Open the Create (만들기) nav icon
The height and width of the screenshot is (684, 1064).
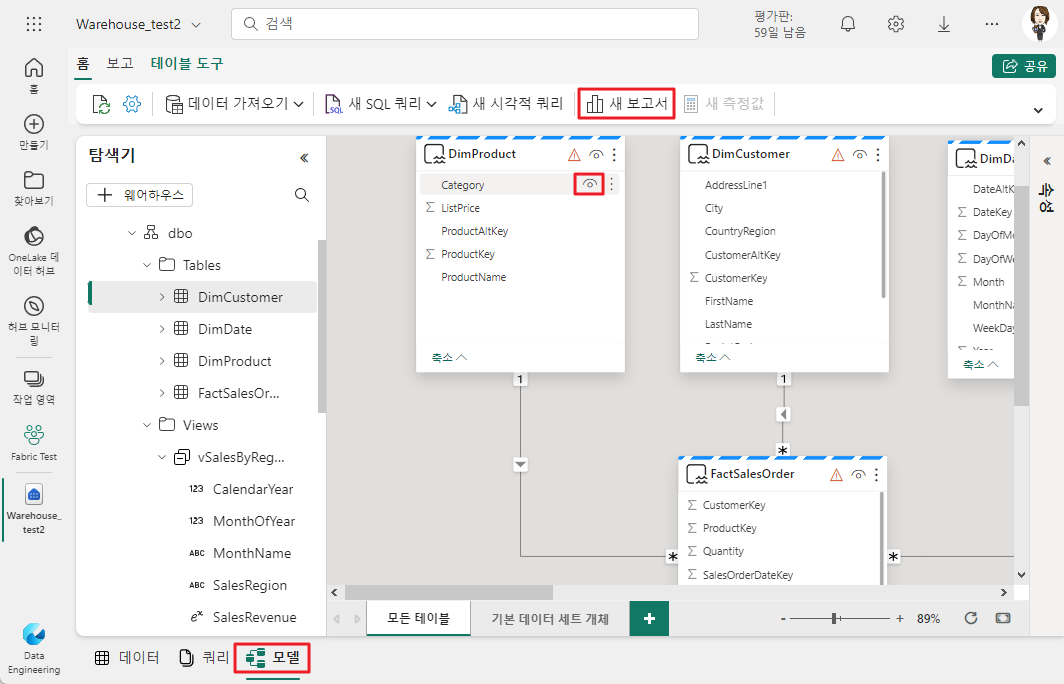(34, 132)
